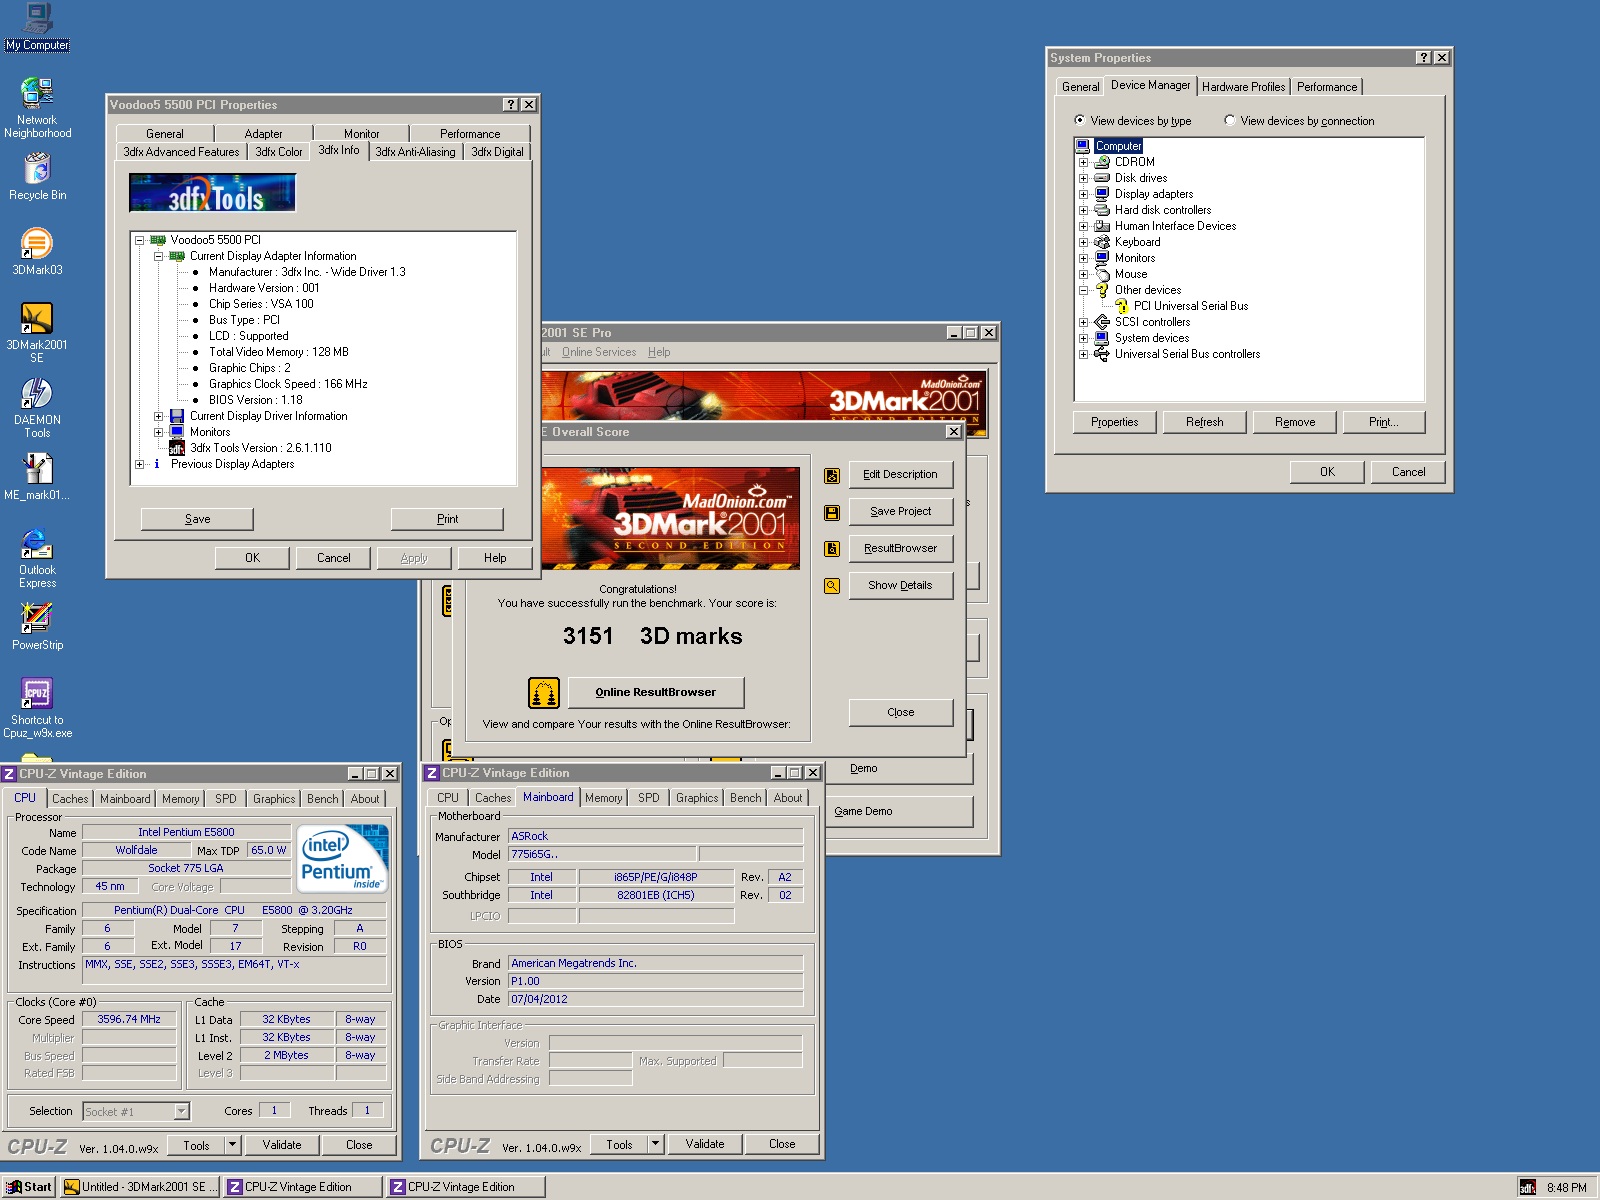Viewport: 1600px width, 1200px height.
Task: Click Untitled - 3DMark2001 SE taskbar button
Action: click(140, 1187)
